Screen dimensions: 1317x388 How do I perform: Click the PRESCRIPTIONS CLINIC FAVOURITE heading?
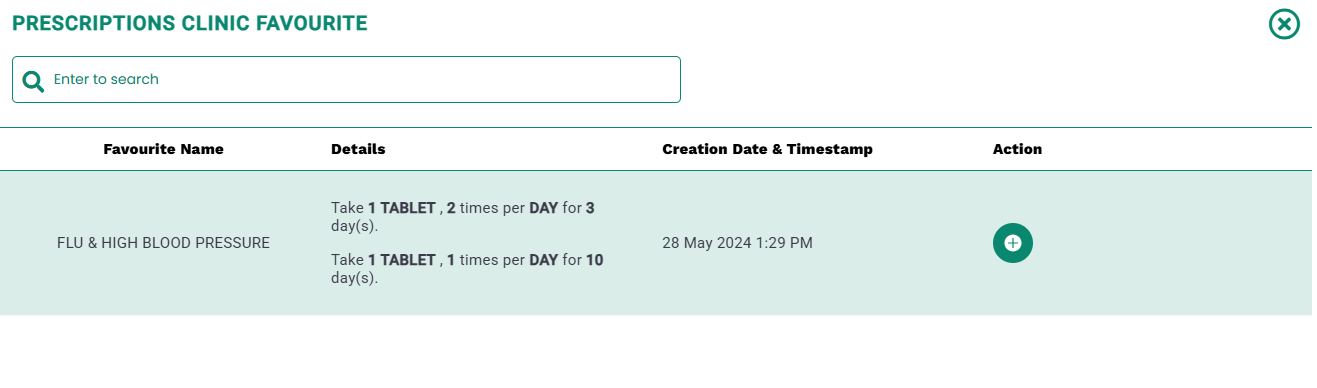click(190, 23)
